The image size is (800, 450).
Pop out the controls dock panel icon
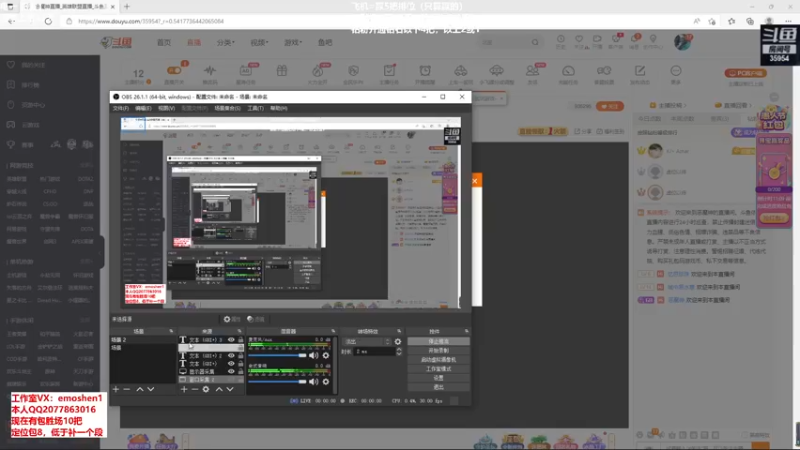466,331
